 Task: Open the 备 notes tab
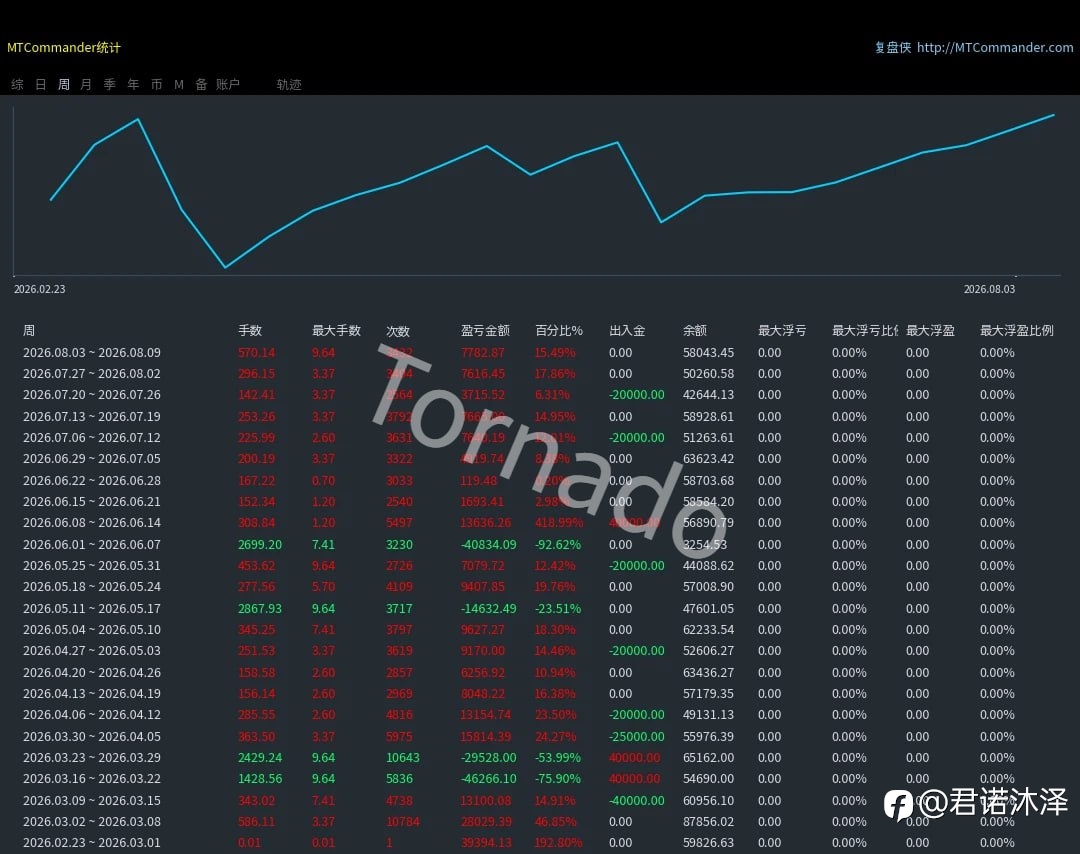tap(201, 84)
